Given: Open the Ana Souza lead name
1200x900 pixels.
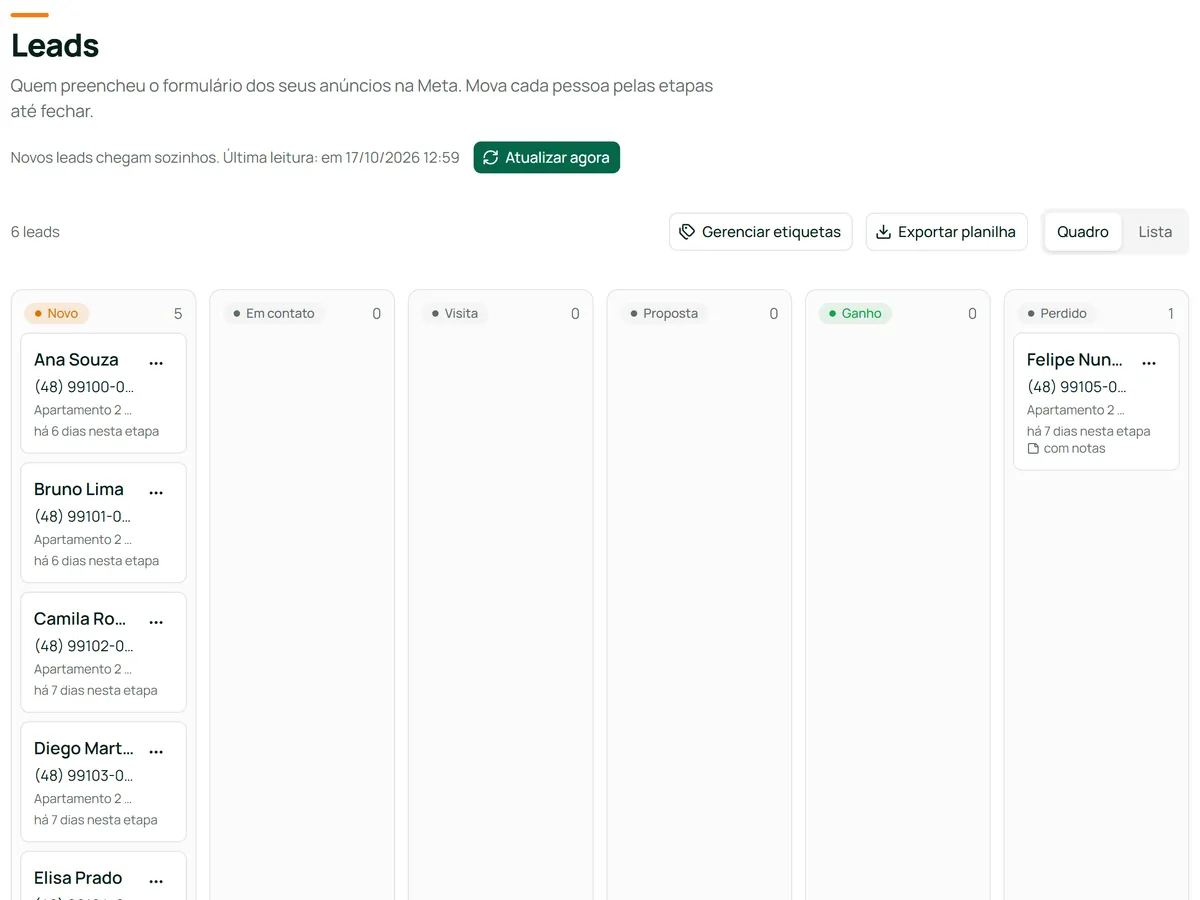Looking at the screenshot, I should point(76,360).
